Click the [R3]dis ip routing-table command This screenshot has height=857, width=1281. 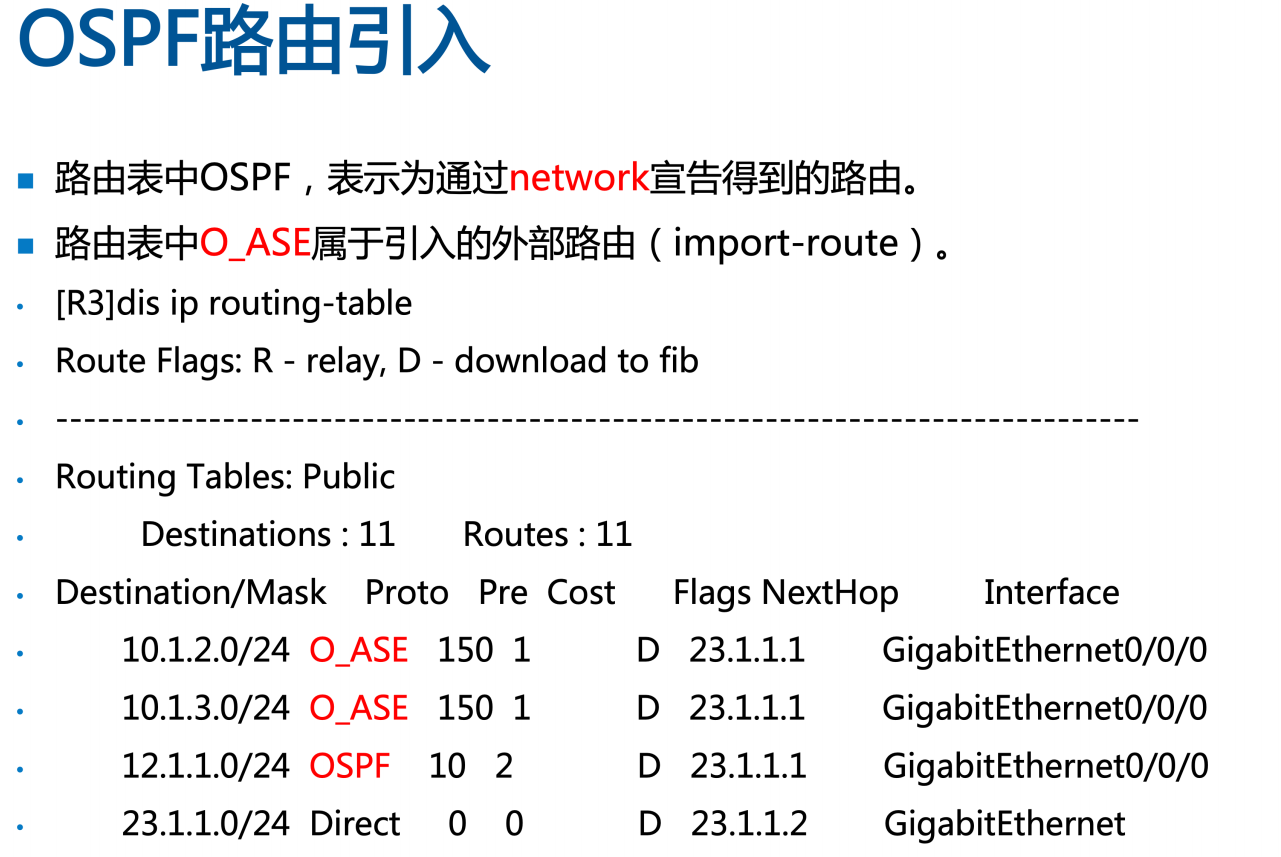[x=233, y=303]
